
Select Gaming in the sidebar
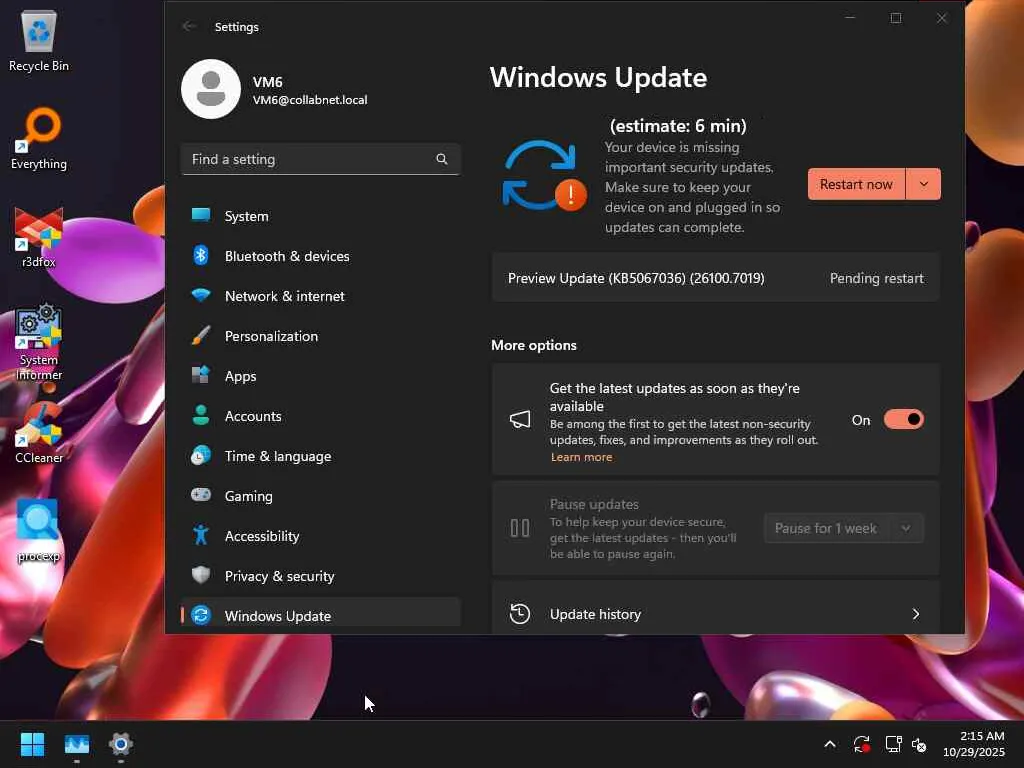(321, 496)
